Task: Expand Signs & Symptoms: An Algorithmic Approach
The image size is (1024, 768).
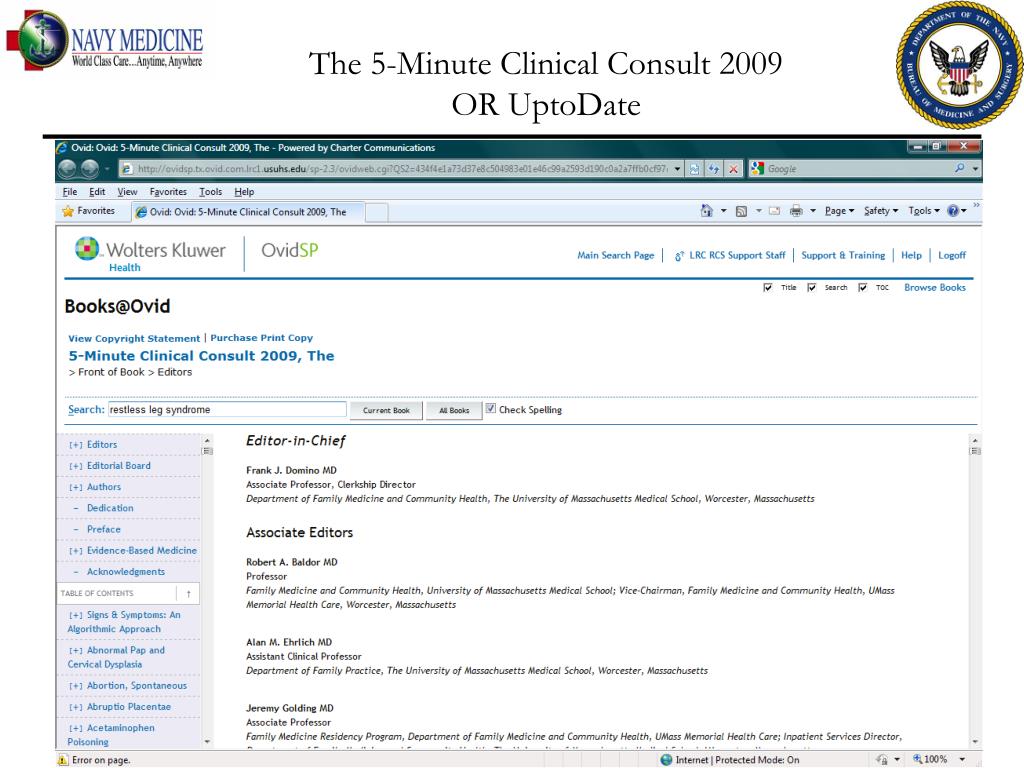Action: tap(76, 615)
